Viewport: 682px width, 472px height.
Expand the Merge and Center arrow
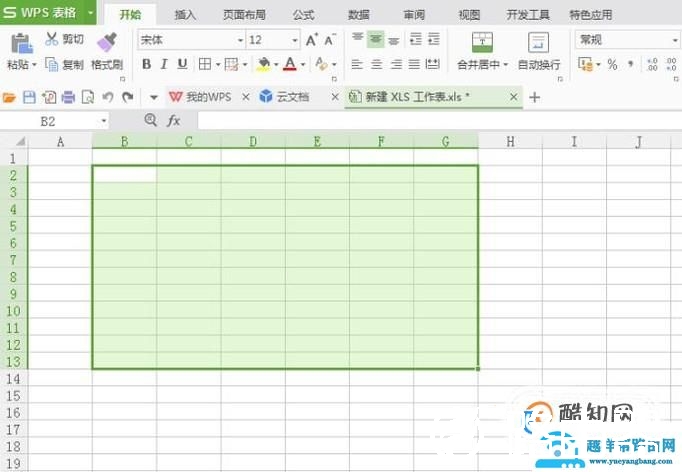505,65
